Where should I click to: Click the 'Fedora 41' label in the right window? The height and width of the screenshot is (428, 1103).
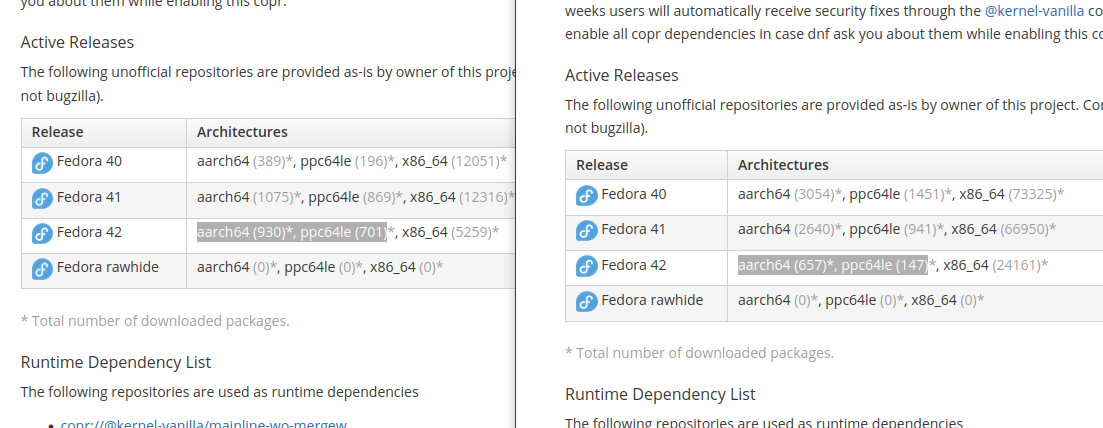pyautogui.click(x=634, y=229)
